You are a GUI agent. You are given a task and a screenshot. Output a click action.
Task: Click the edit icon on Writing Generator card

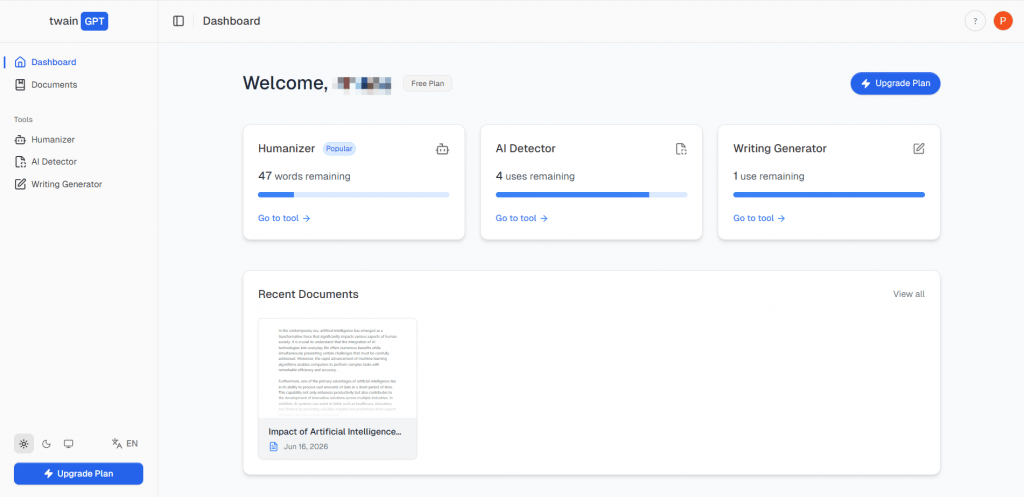pyautogui.click(x=919, y=149)
